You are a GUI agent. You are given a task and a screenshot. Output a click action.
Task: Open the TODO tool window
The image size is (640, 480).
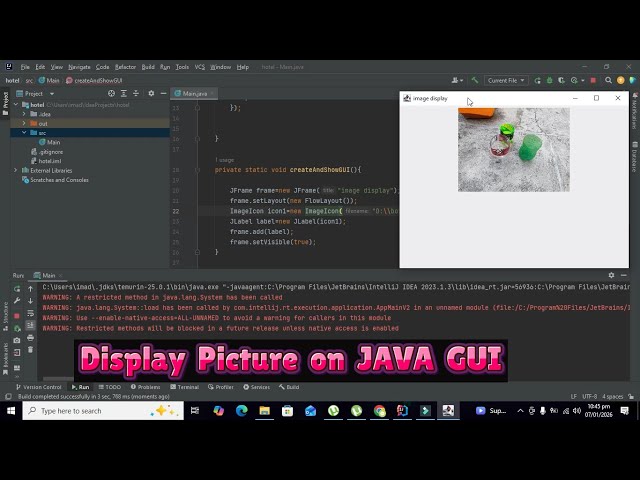click(x=109, y=387)
